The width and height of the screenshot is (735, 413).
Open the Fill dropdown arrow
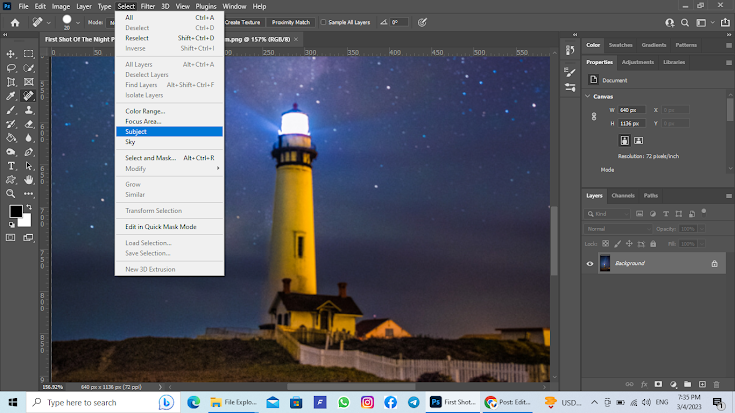coord(702,244)
